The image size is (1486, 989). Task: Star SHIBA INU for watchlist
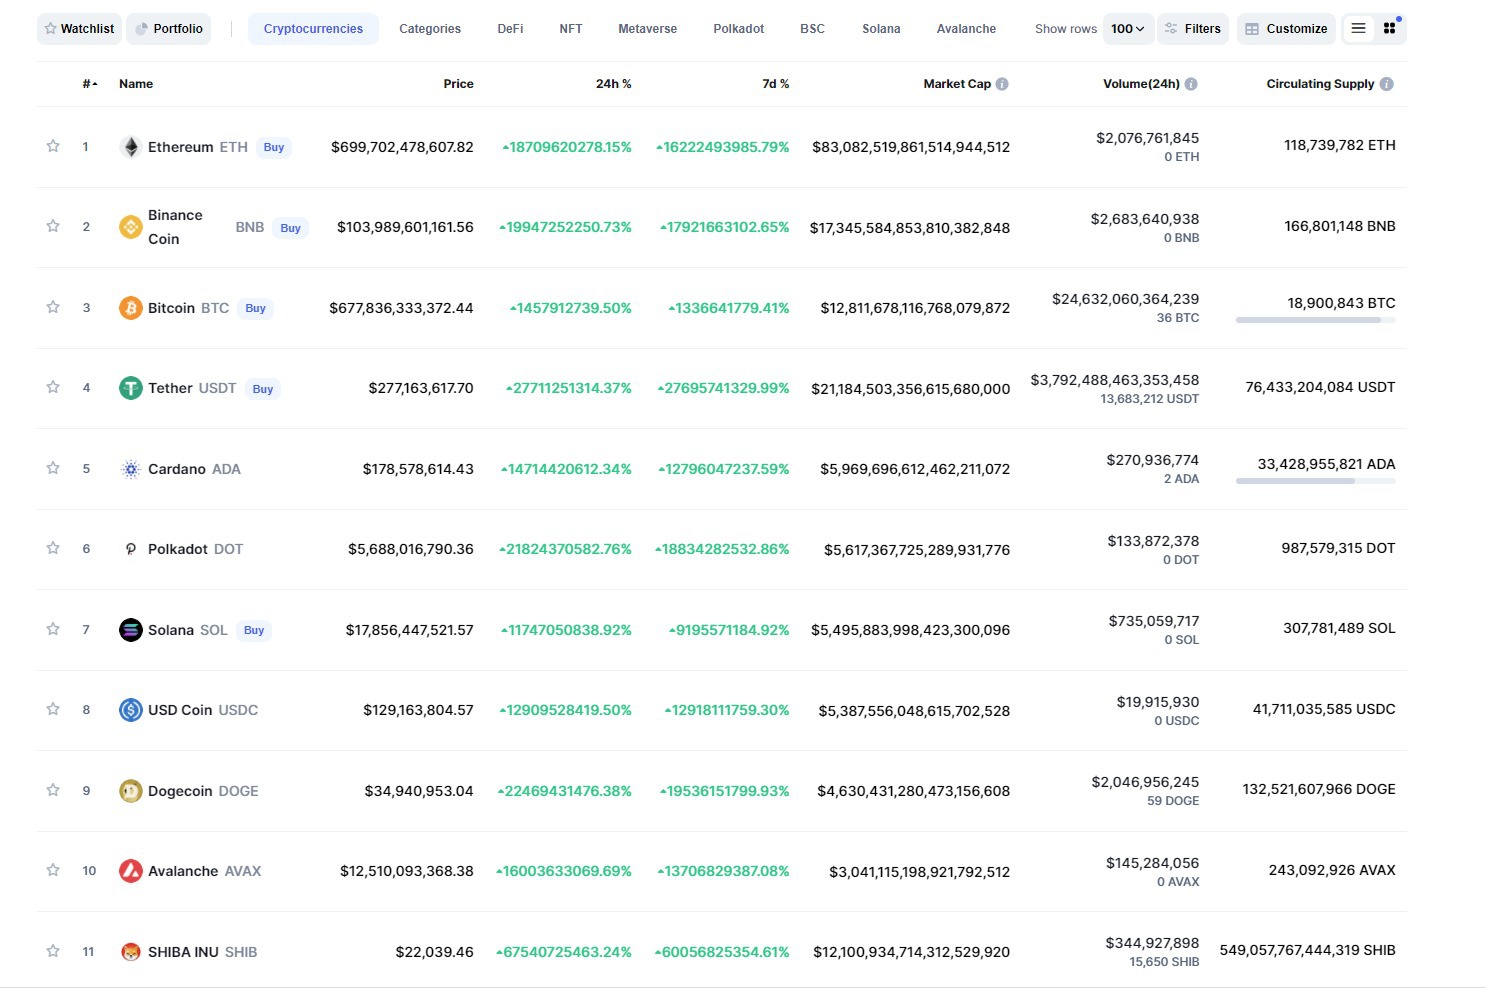coord(53,951)
